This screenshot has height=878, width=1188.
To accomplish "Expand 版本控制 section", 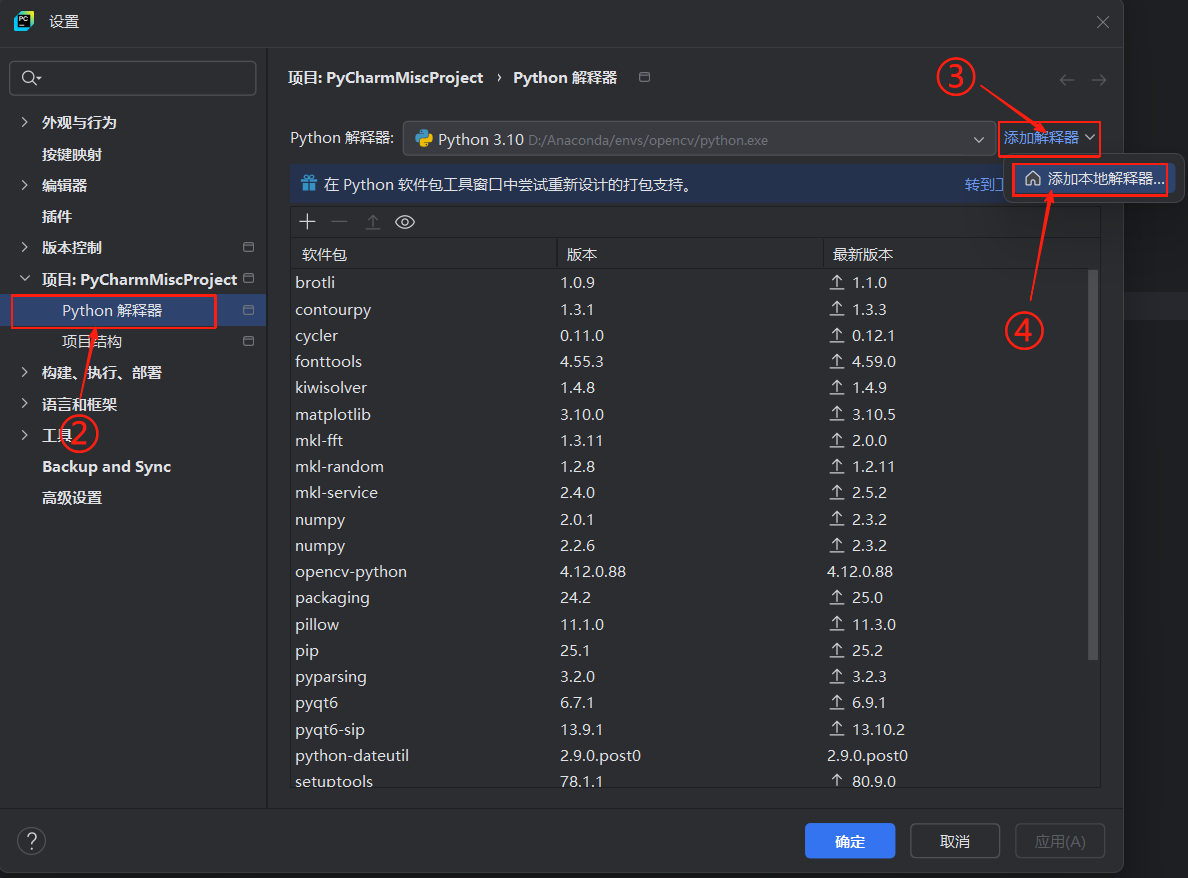I will click(x=24, y=247).
